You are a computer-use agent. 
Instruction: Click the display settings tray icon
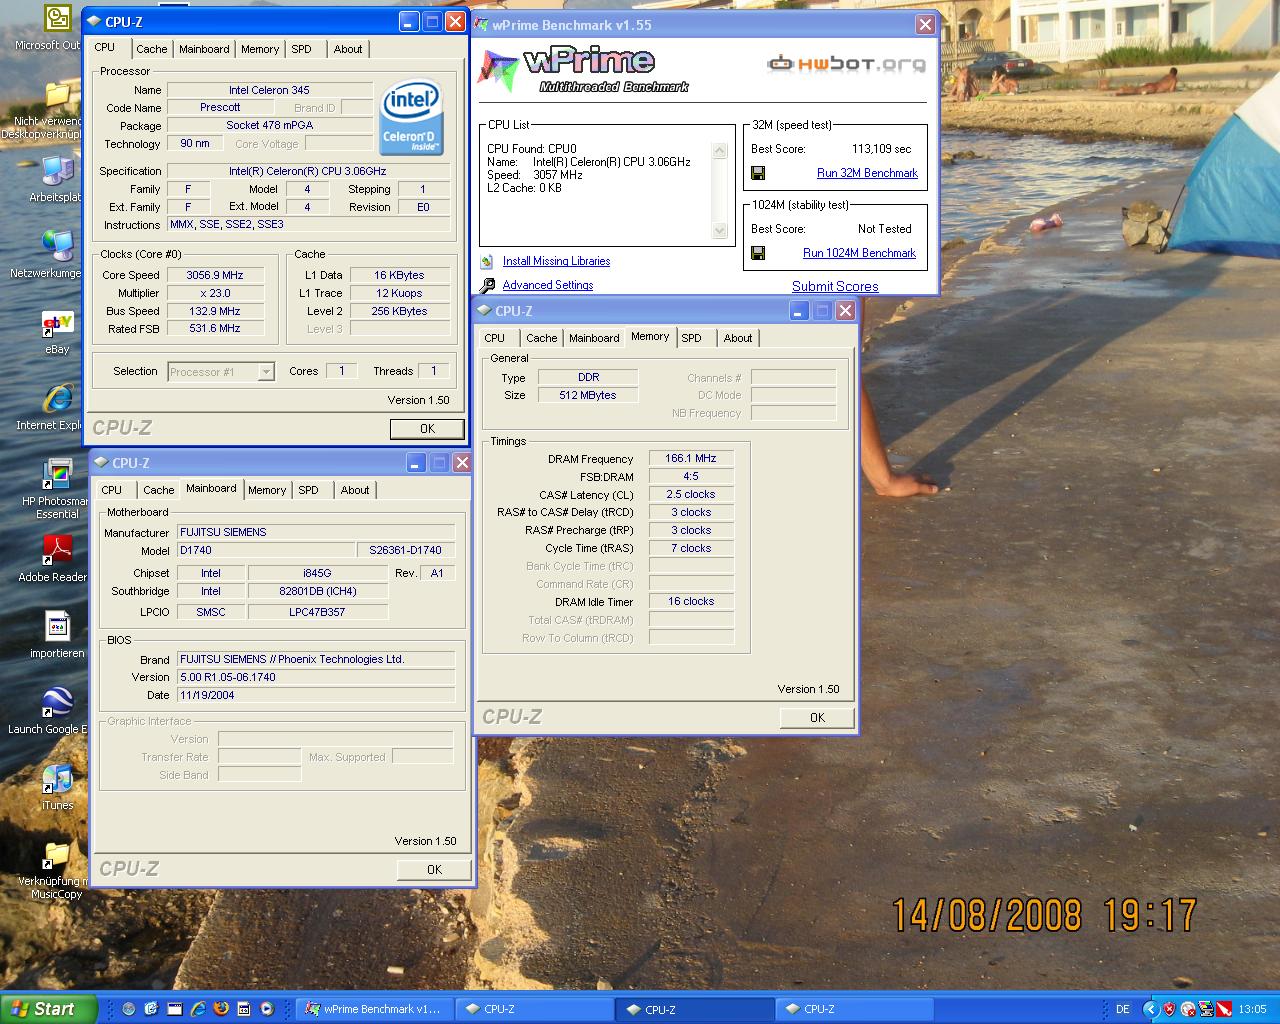1206,1009
